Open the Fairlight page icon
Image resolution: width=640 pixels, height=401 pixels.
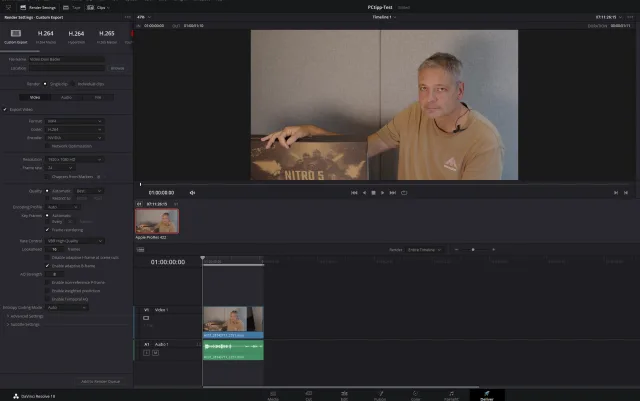pyautogui.click(x=451, y=394)
